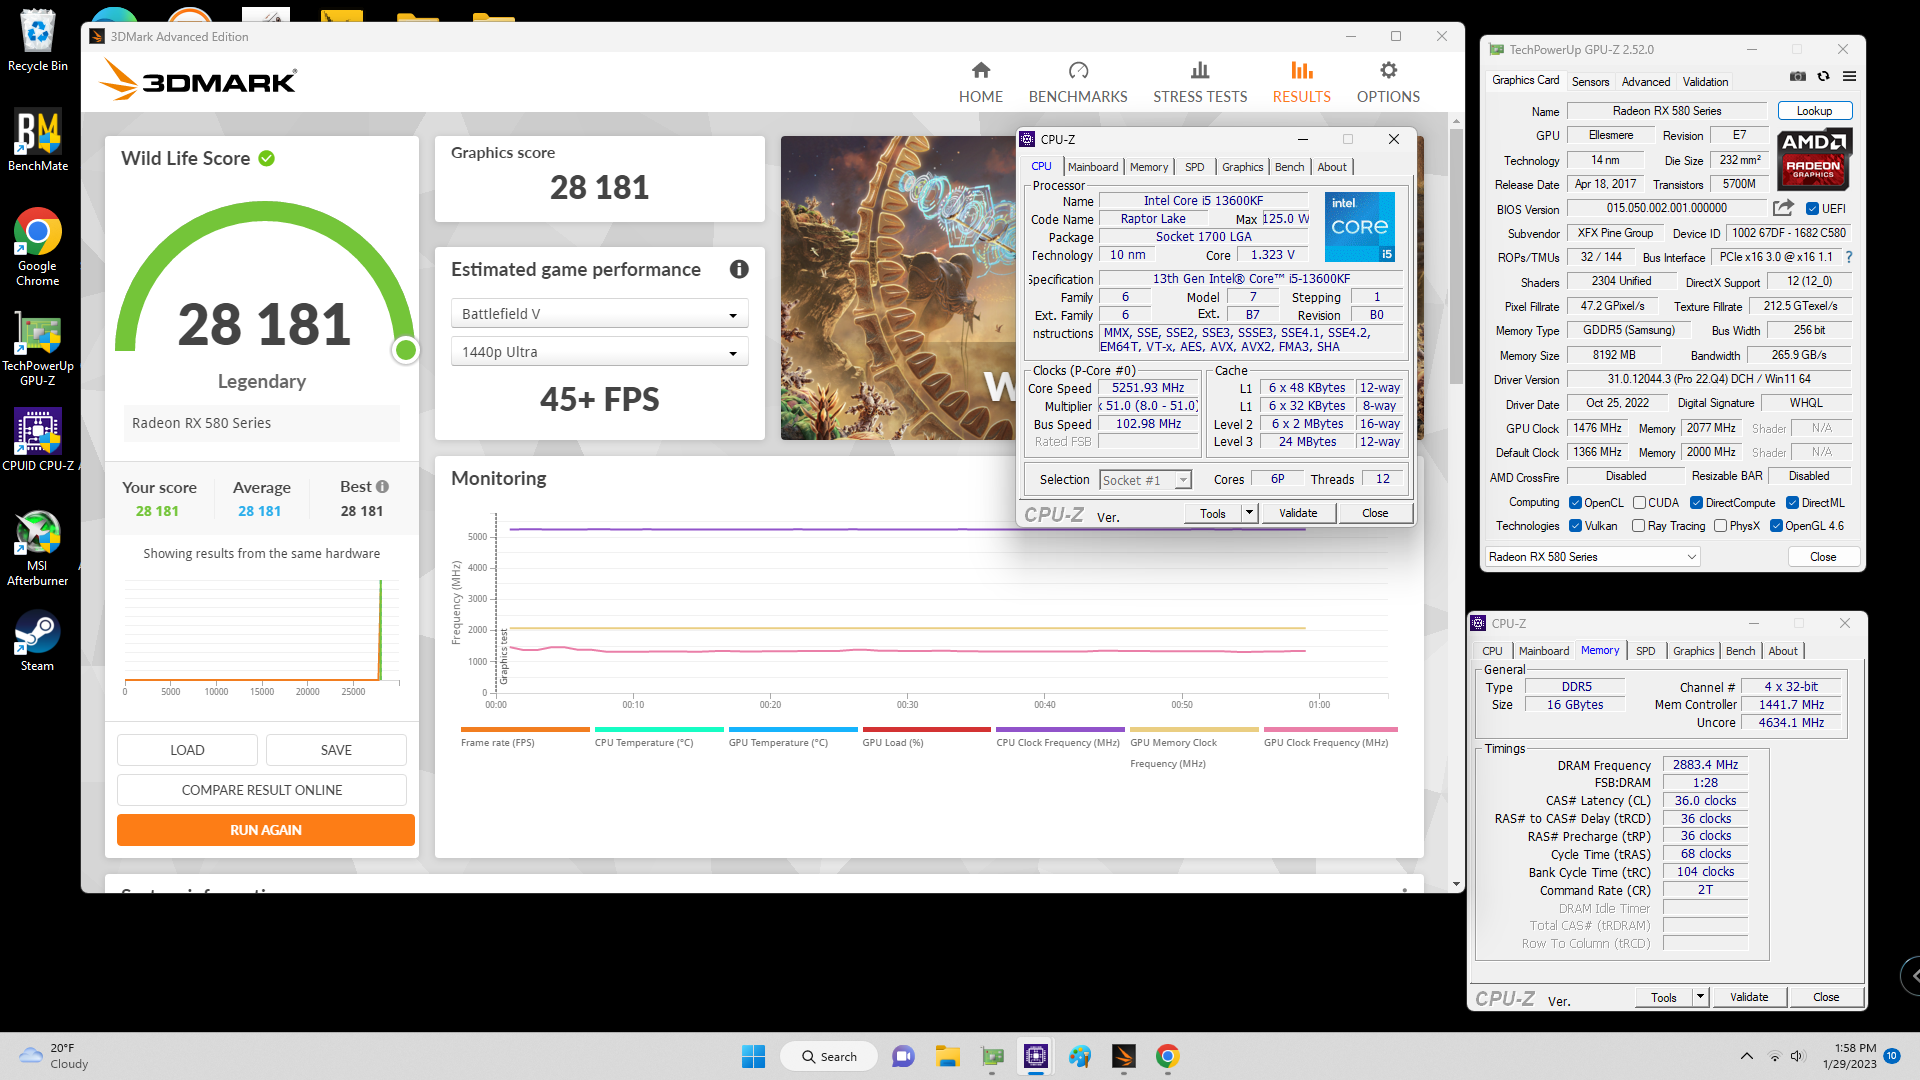
Task: Switch to Advanced tab in GPU-Z
Action: point(1646,82)
